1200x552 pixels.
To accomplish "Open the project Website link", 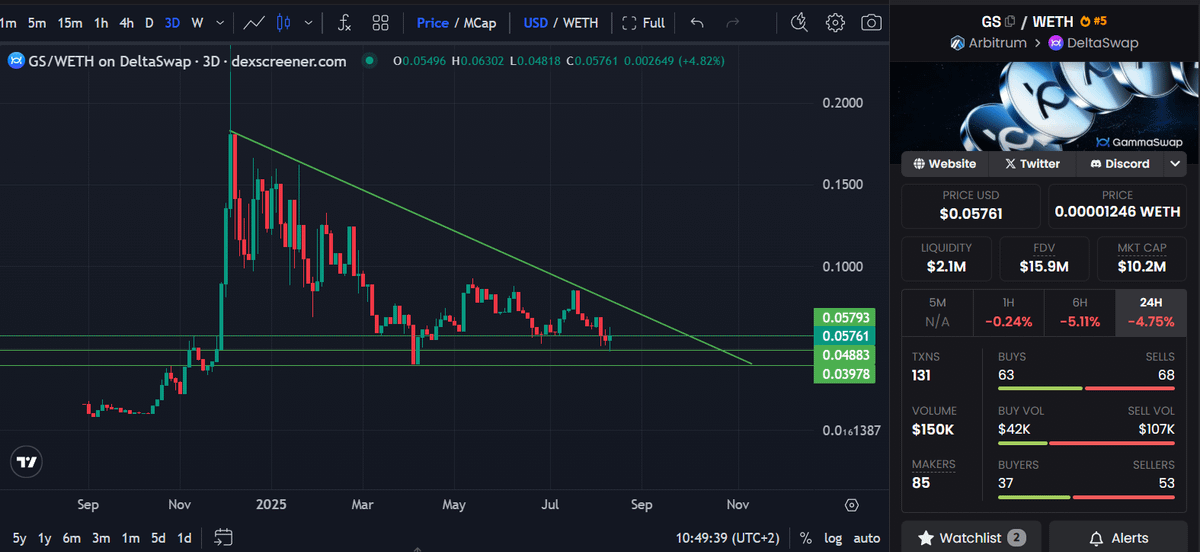I will [x=945, y=163].
